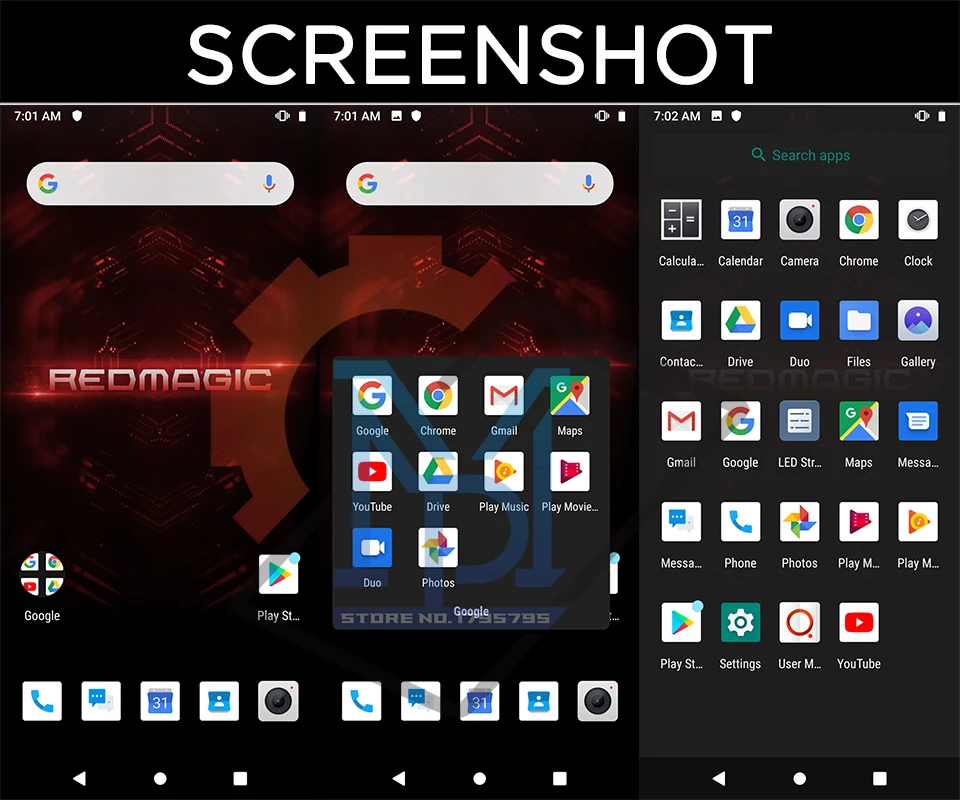The height and width of the screenshot is (800, 960).
Task: Open Play Movies in the app drawer
Action: click(858, 521)
